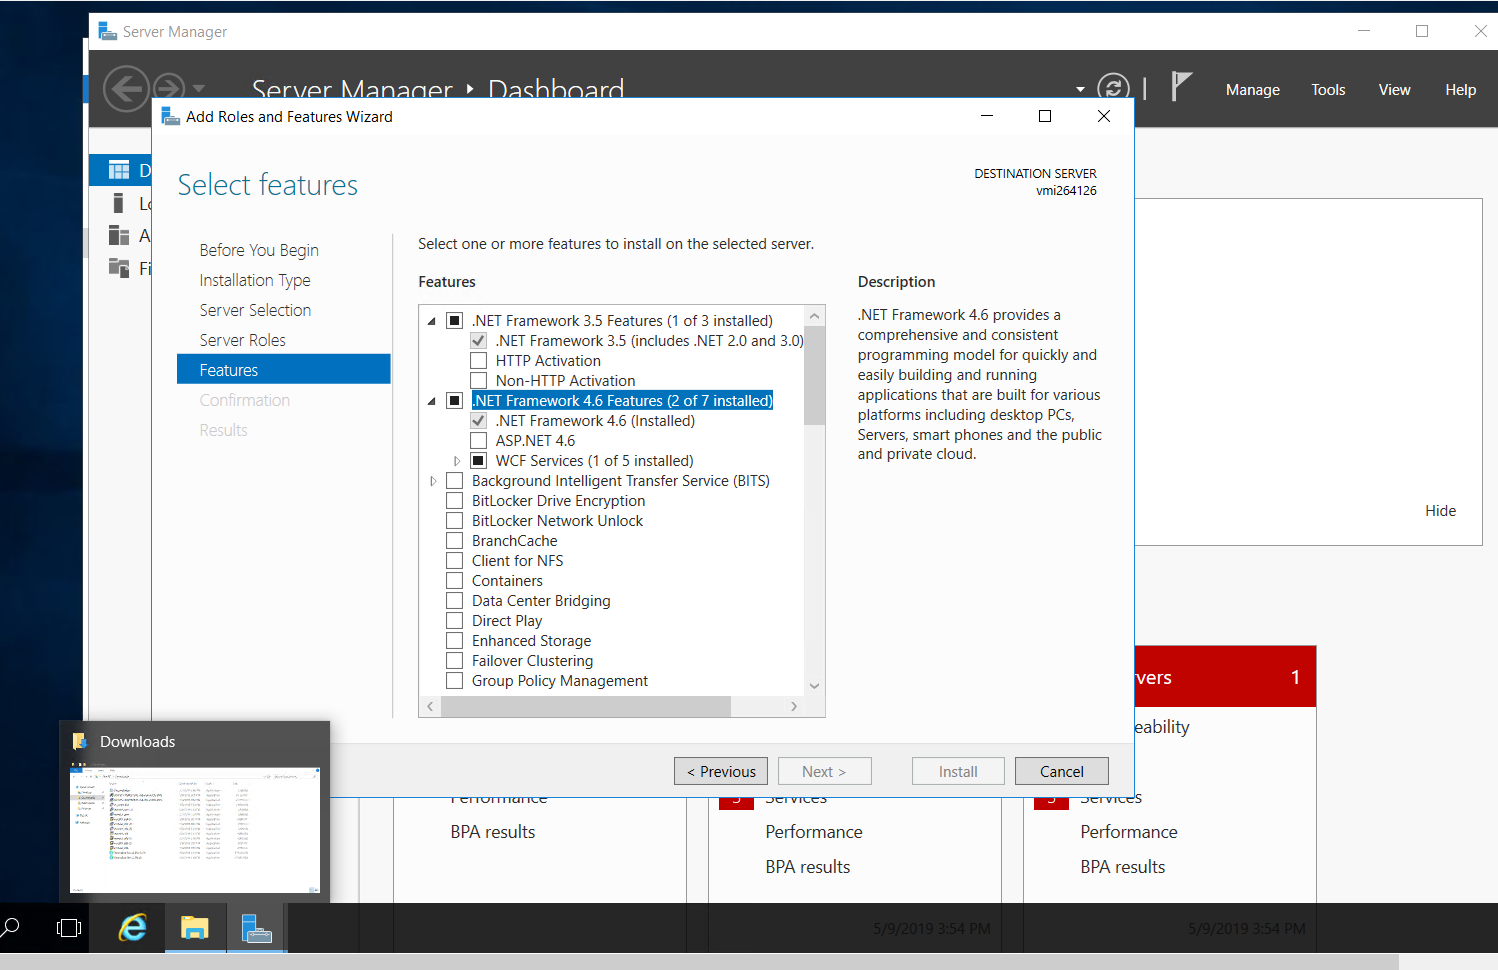Go to Server Selection step

pyautogui.click(x=255, y=310)
